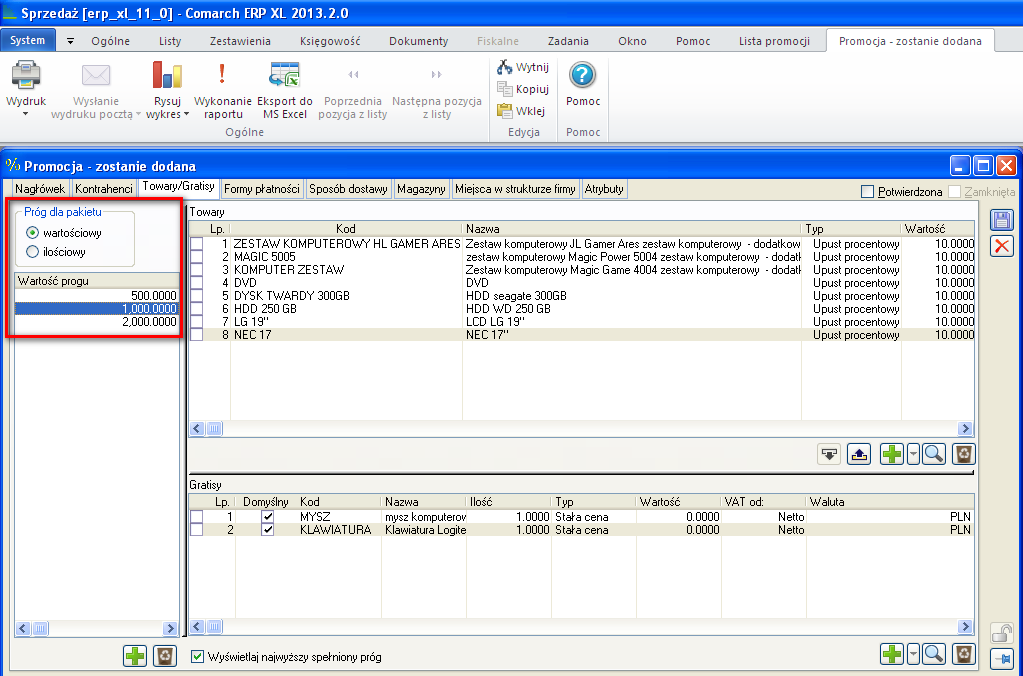Tick the row checkbox for MAGIC 5005
1023x676 pixels.
coord(196,256)
